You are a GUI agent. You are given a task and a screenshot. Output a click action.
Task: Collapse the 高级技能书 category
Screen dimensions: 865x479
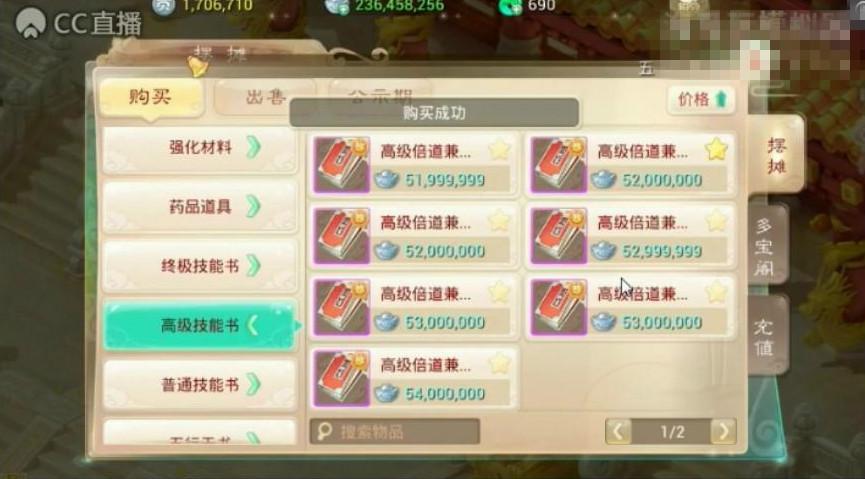200,326
